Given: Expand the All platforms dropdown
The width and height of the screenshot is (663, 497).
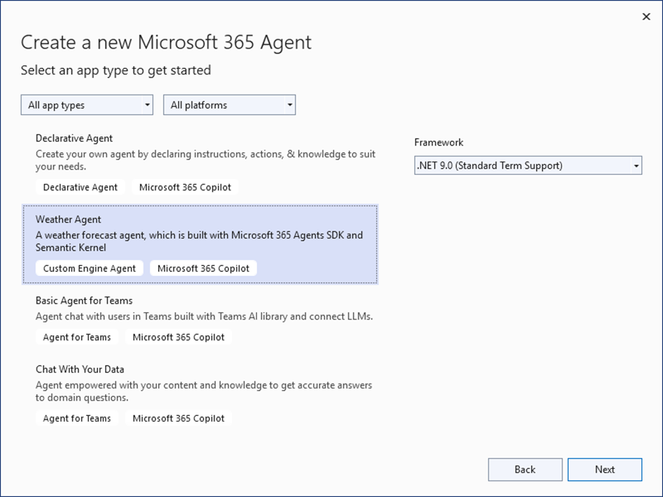Looking at the screenshot, I should click(229, 105).
